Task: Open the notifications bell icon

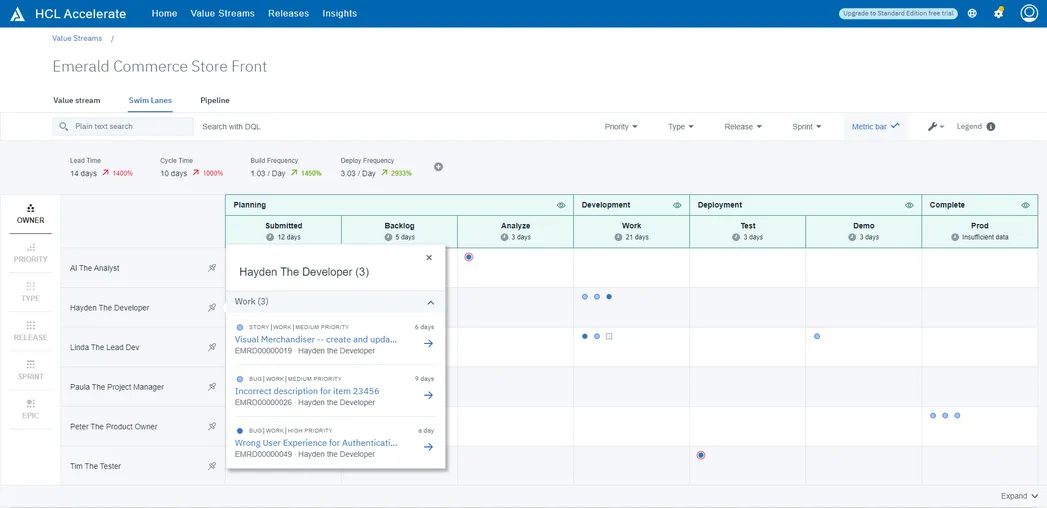Action: coord(998,13)
